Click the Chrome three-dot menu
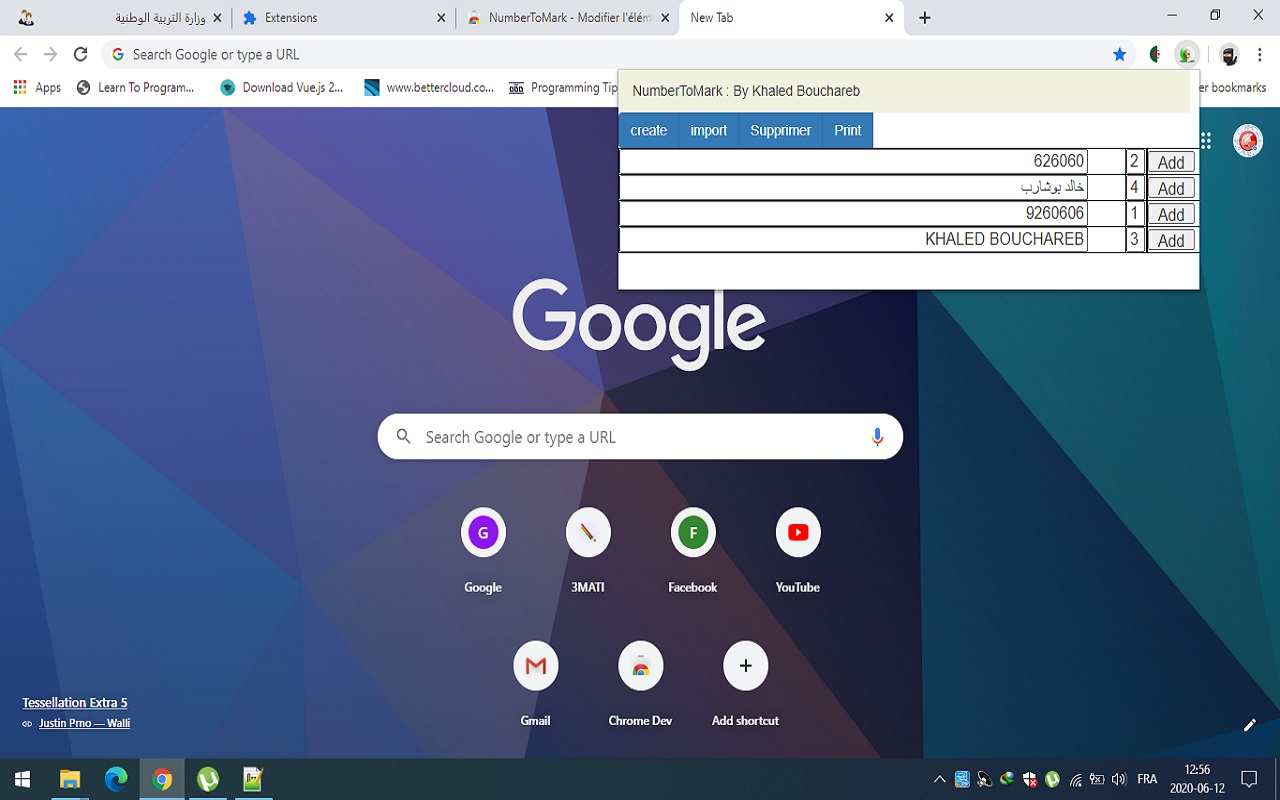 click(1259, 53)
